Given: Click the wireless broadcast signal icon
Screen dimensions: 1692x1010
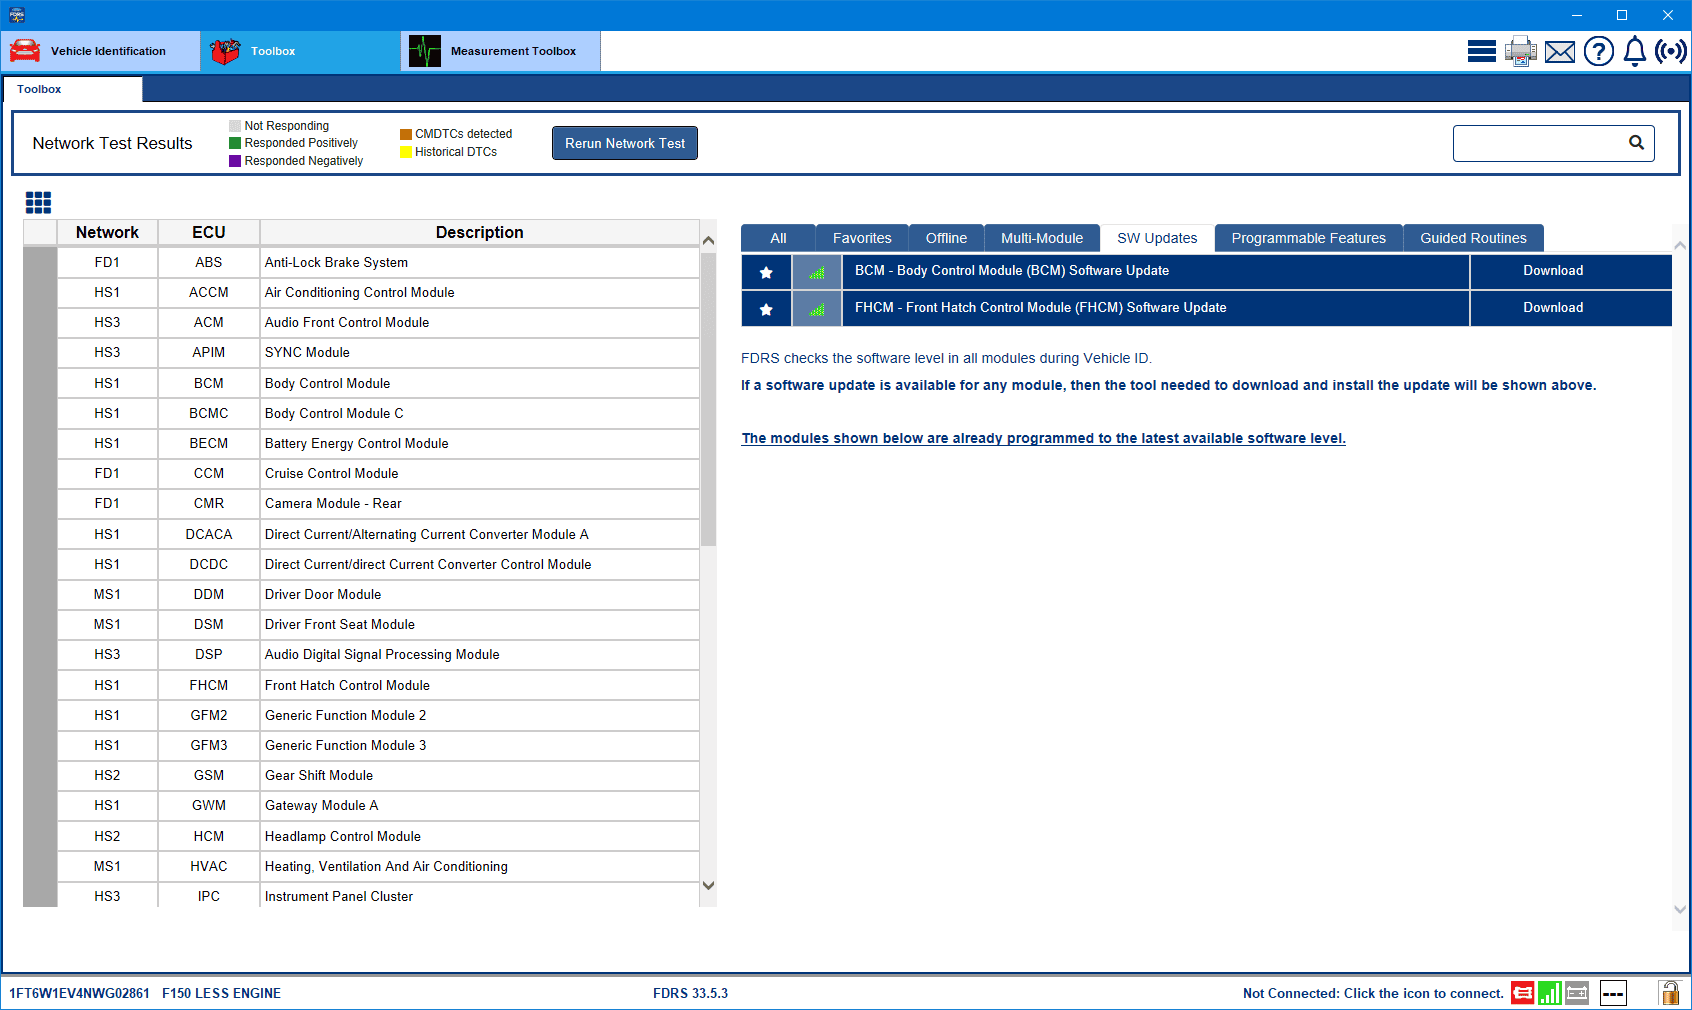Looking at the screenshot, I should [x=1670, y=51].
